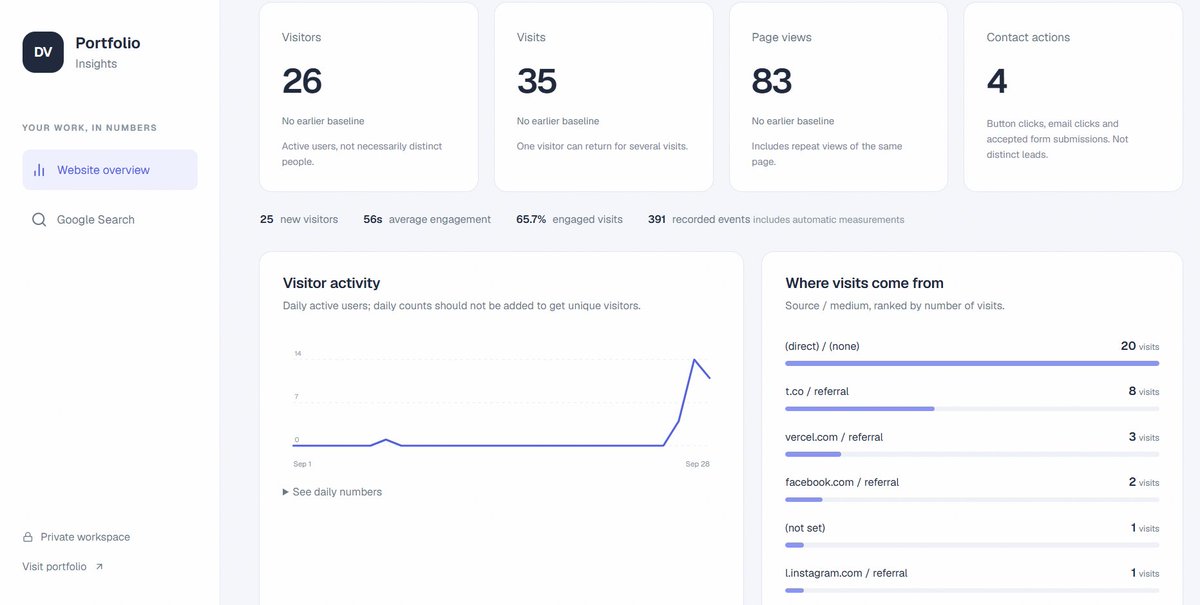Click the (direct) / (none) visits bar
This screenshot has width=1200, height=605.
pos(972,363)
